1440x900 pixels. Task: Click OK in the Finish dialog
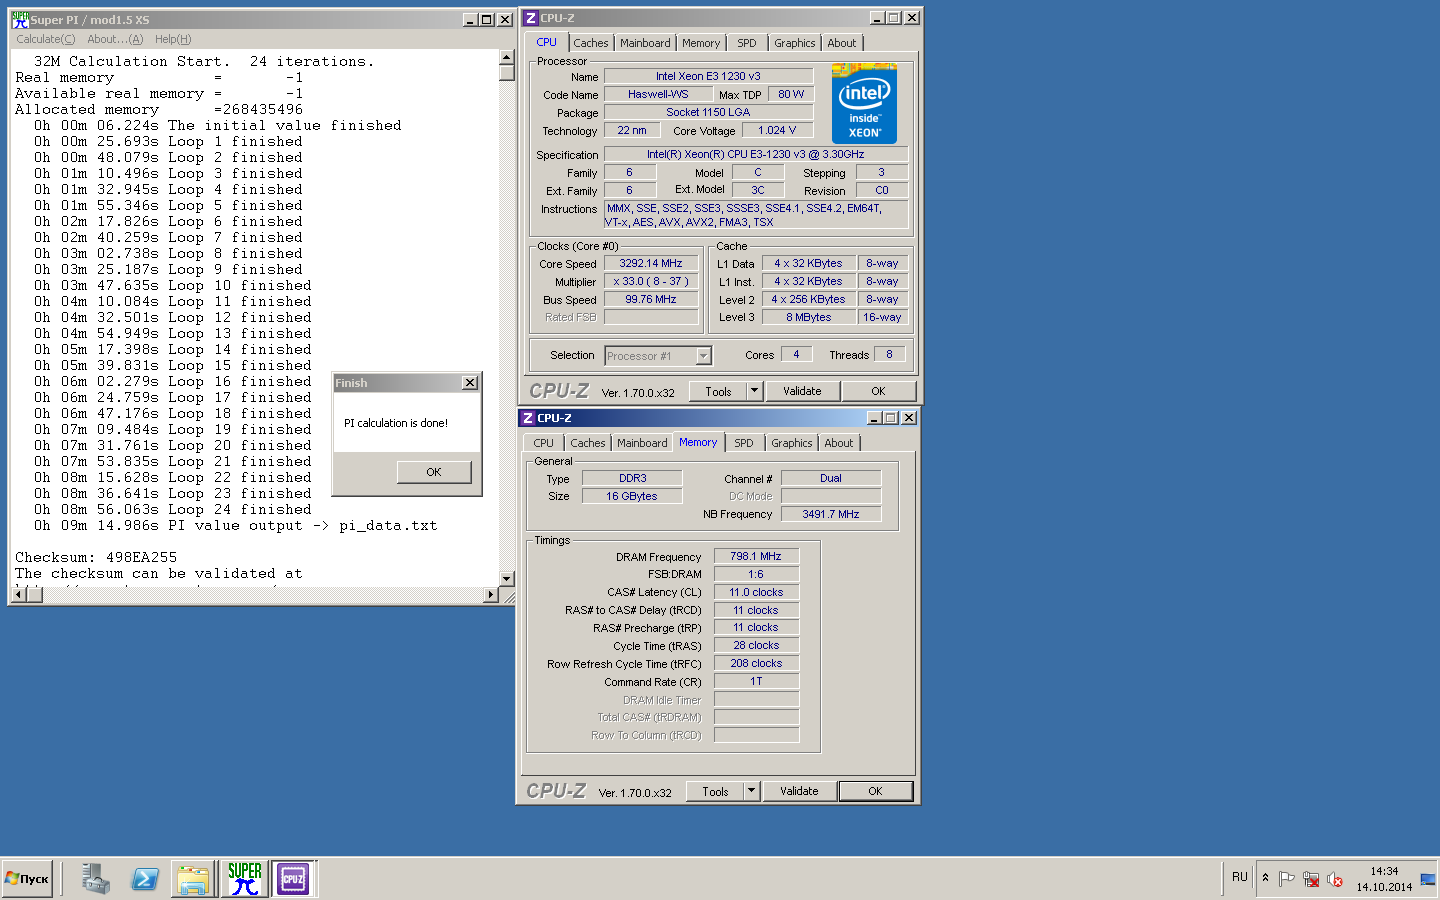434,472
